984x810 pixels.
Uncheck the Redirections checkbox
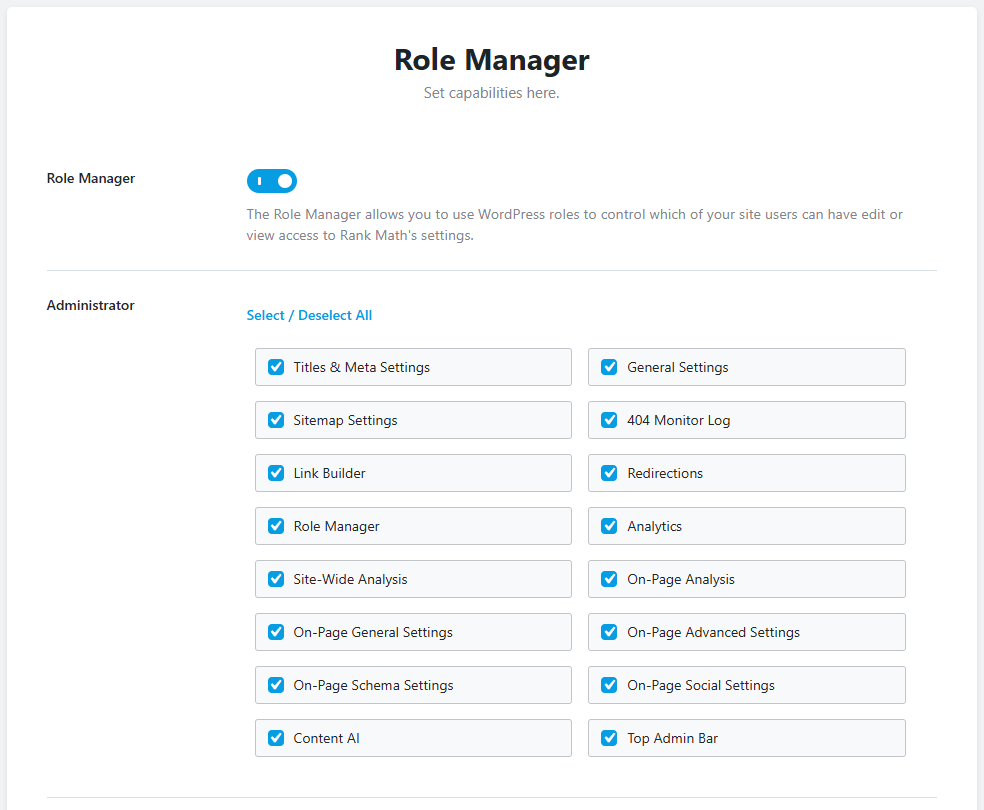[x=609, y=473]
